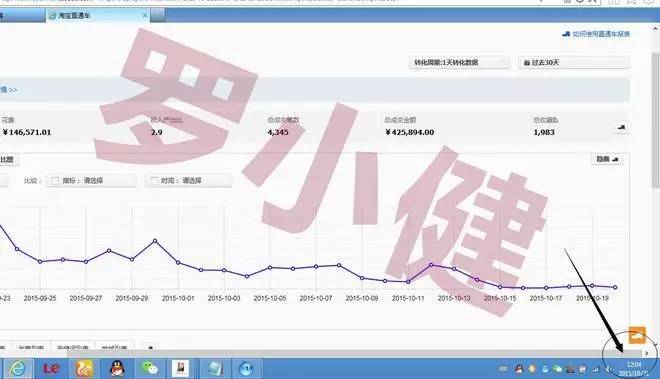Click the vertical scrollbar up arrow

tap(656, 29)
